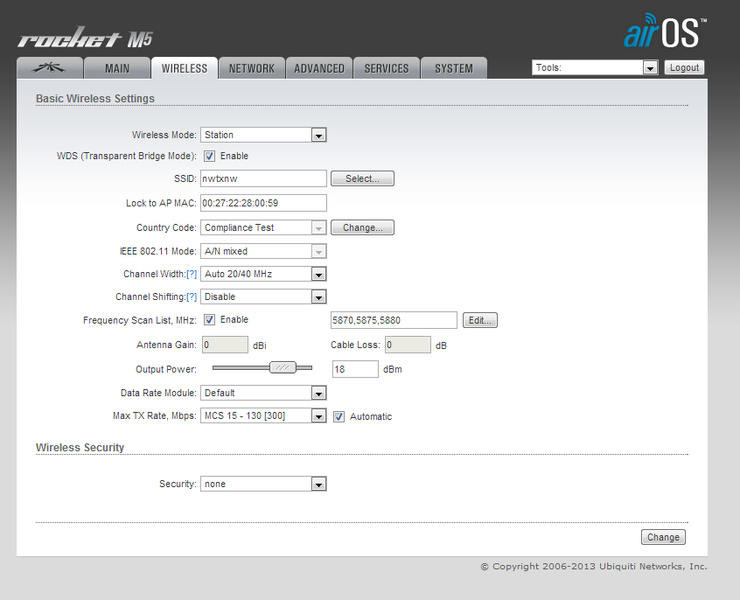Toggle the Automatic TX rate checkbox

pos(338,416)
